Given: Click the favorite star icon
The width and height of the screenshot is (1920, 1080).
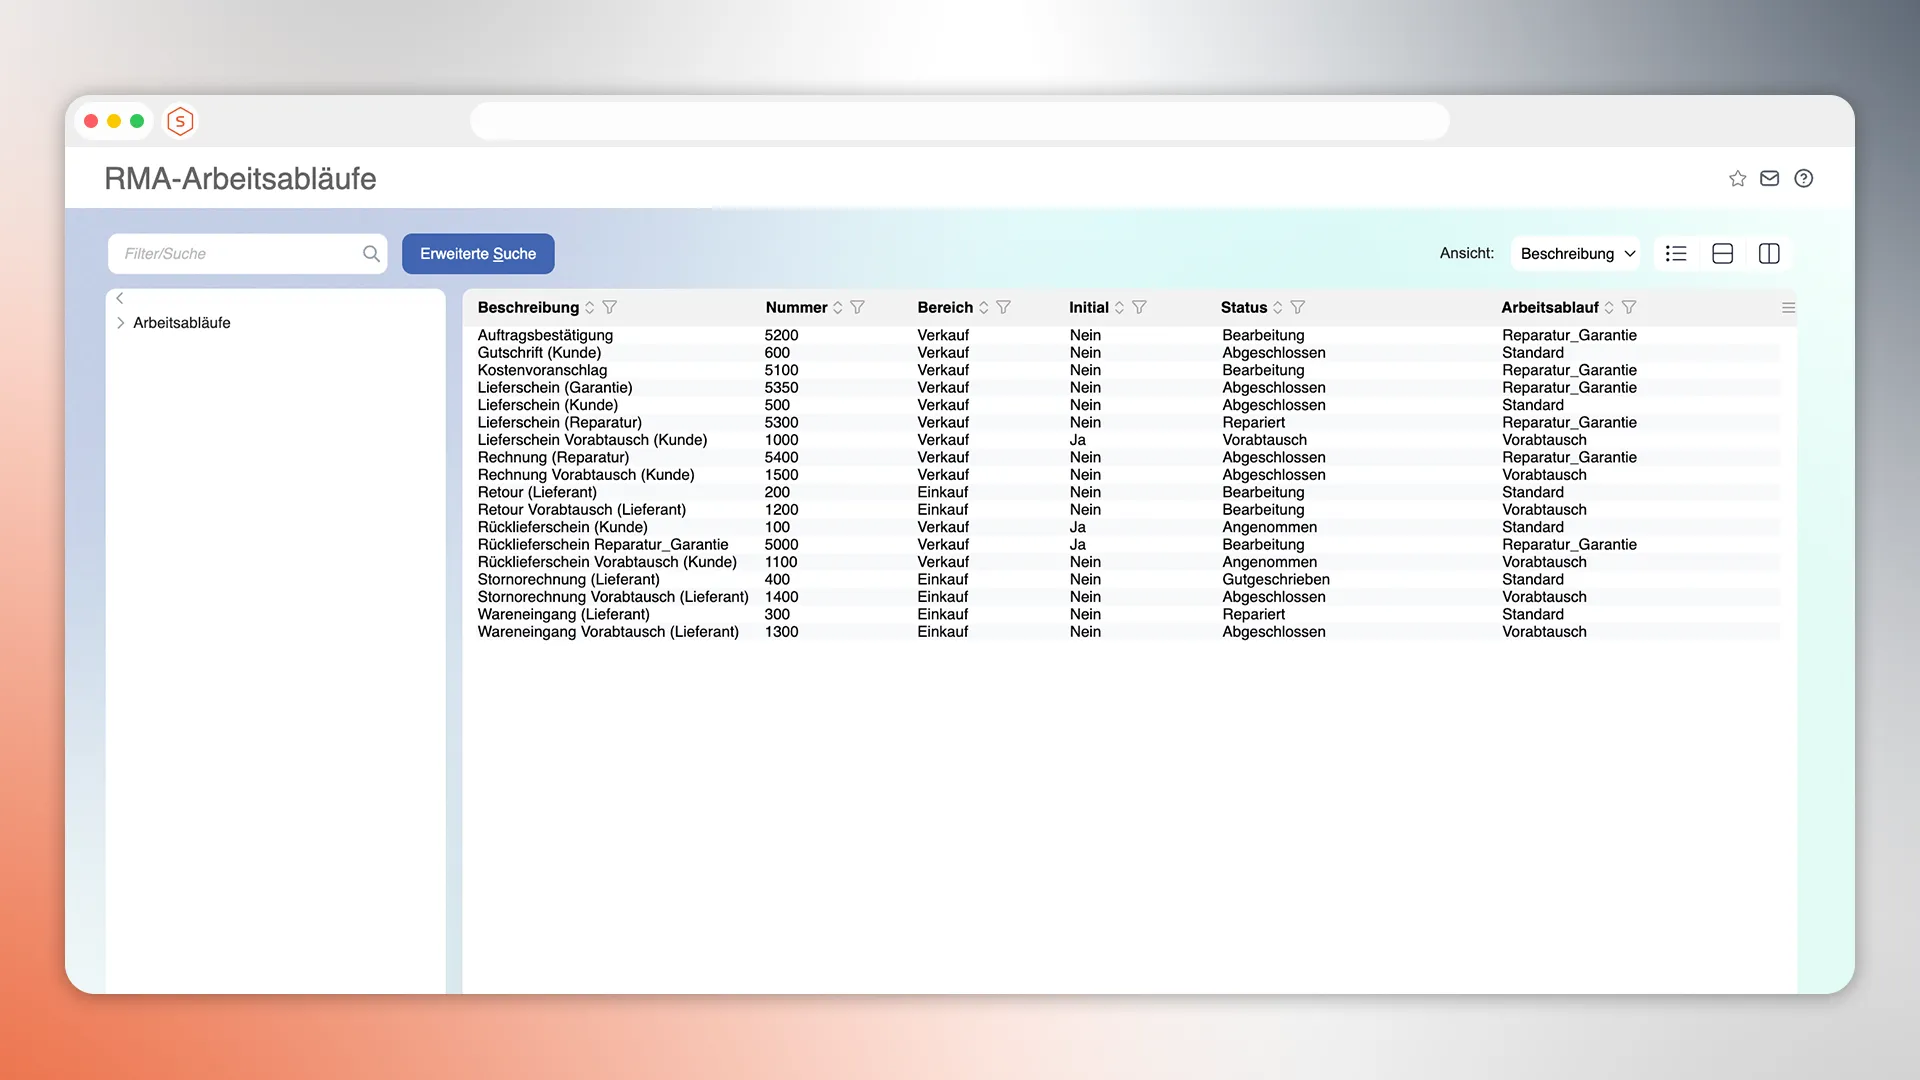Looking at the screenshot, I should click(1737, 179).
